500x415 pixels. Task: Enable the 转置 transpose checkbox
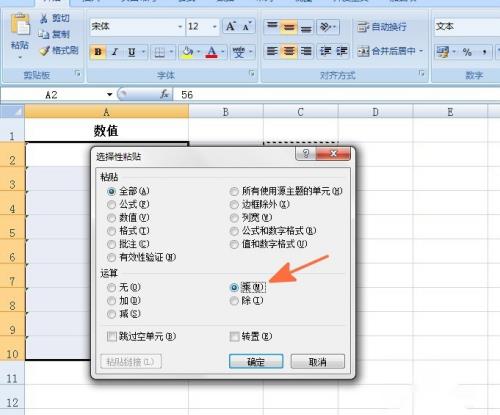pos(234,336)
